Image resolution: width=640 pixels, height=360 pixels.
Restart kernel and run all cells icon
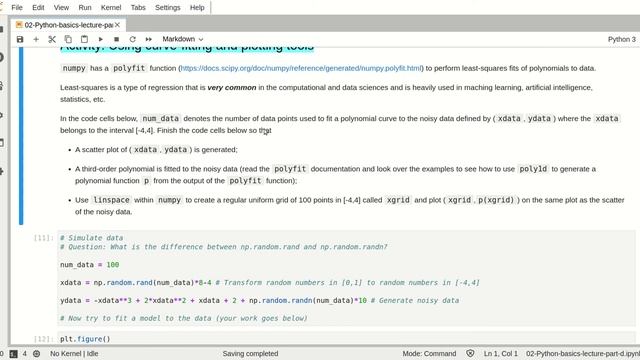(149, 39)
